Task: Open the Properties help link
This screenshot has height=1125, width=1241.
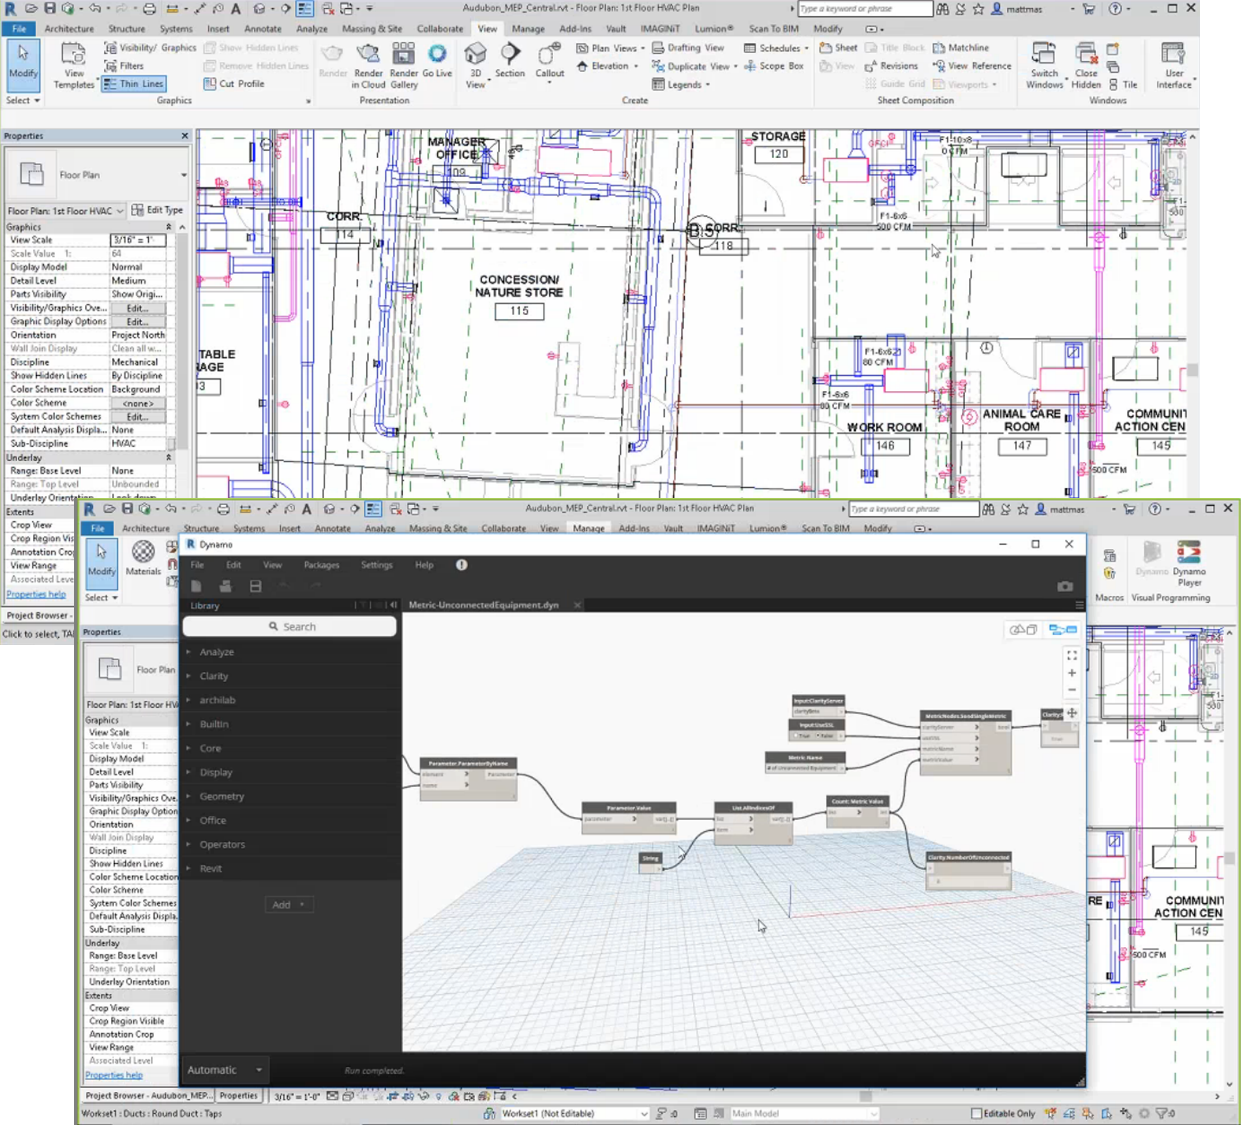Action: tap(36, 594)
